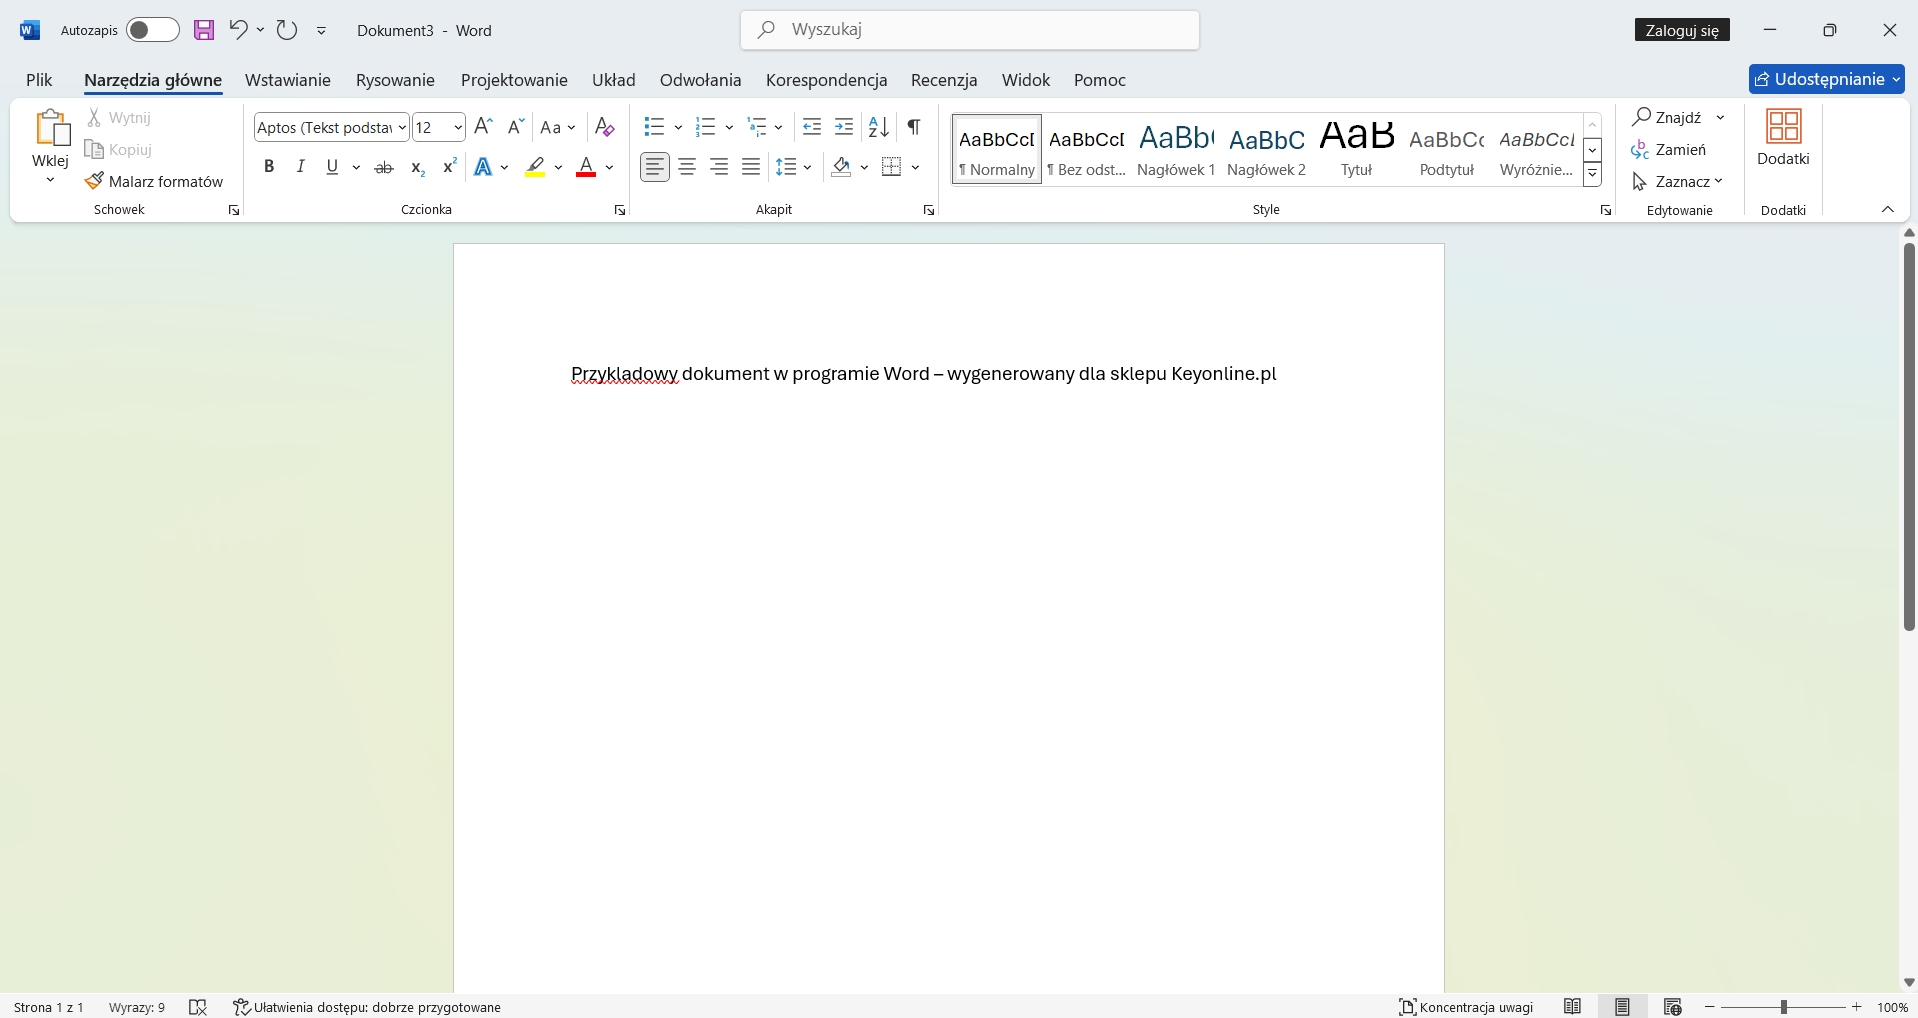Open the spelling check status icon
Screen dimensions: 1918x1018
198,1007
